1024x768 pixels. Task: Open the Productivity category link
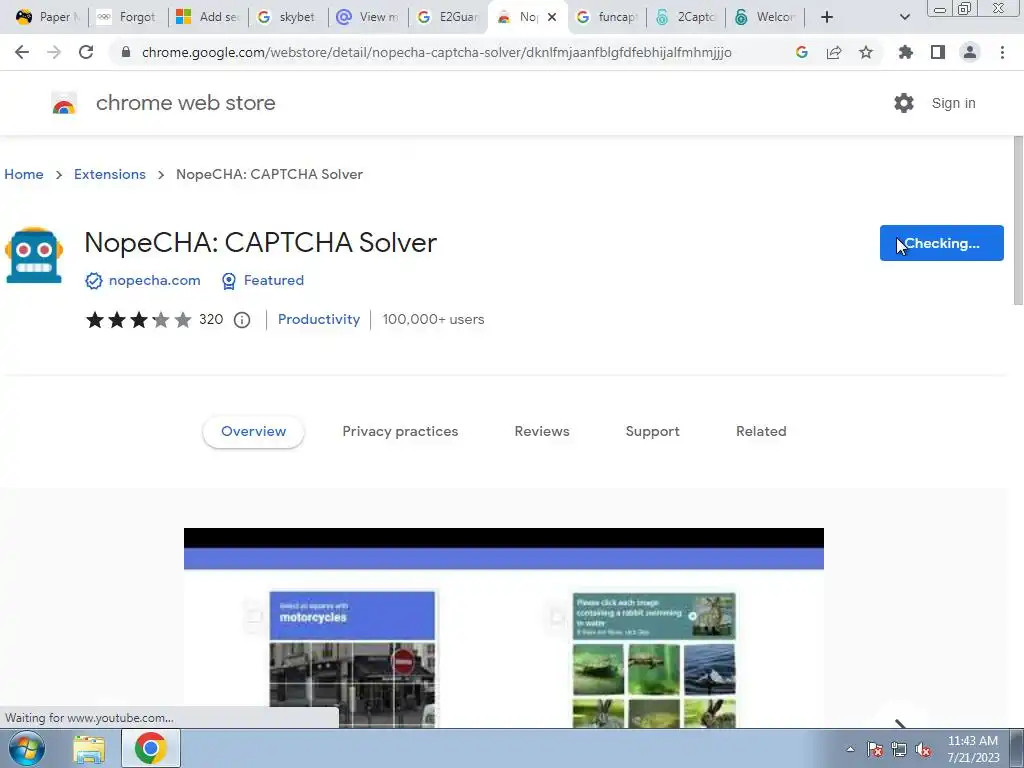(x=319, y=319)
